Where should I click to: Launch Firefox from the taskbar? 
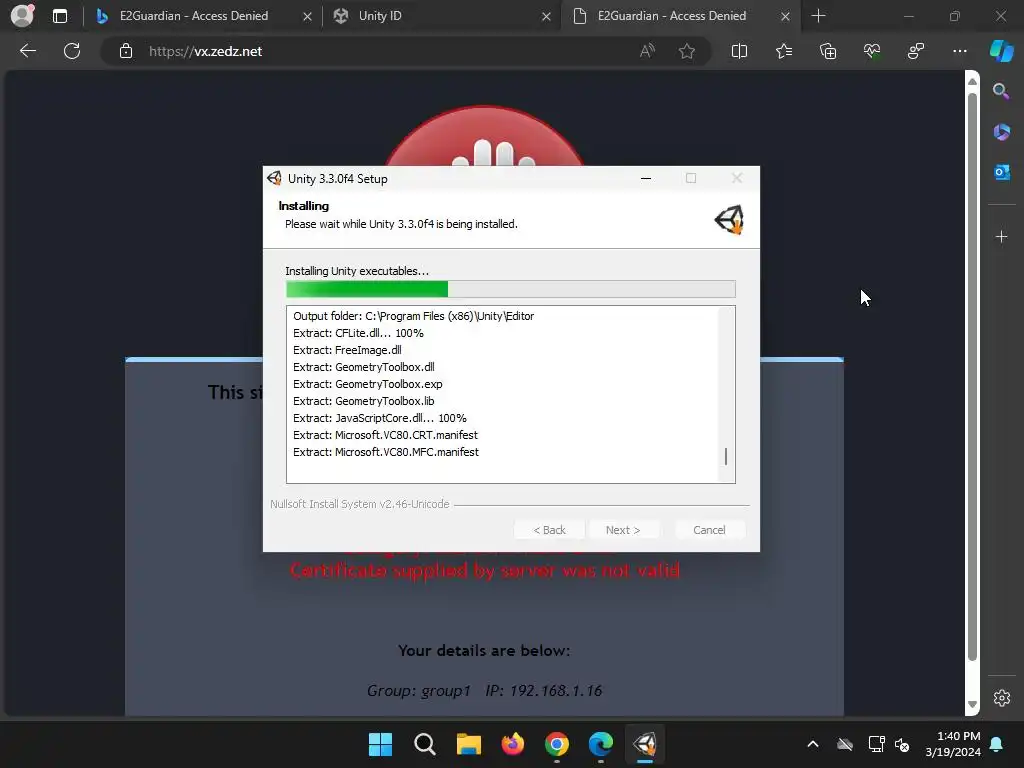pos(513,744)
